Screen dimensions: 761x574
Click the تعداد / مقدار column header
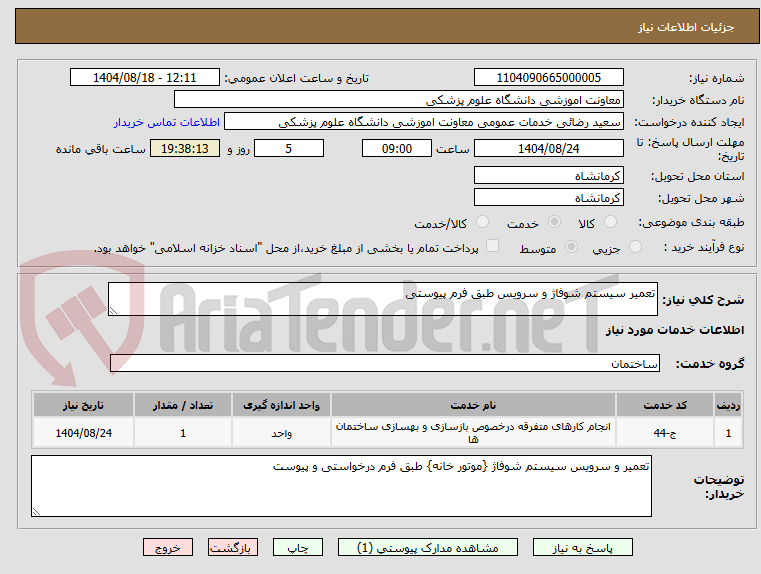pyautogui.click(x=183, y=405)
